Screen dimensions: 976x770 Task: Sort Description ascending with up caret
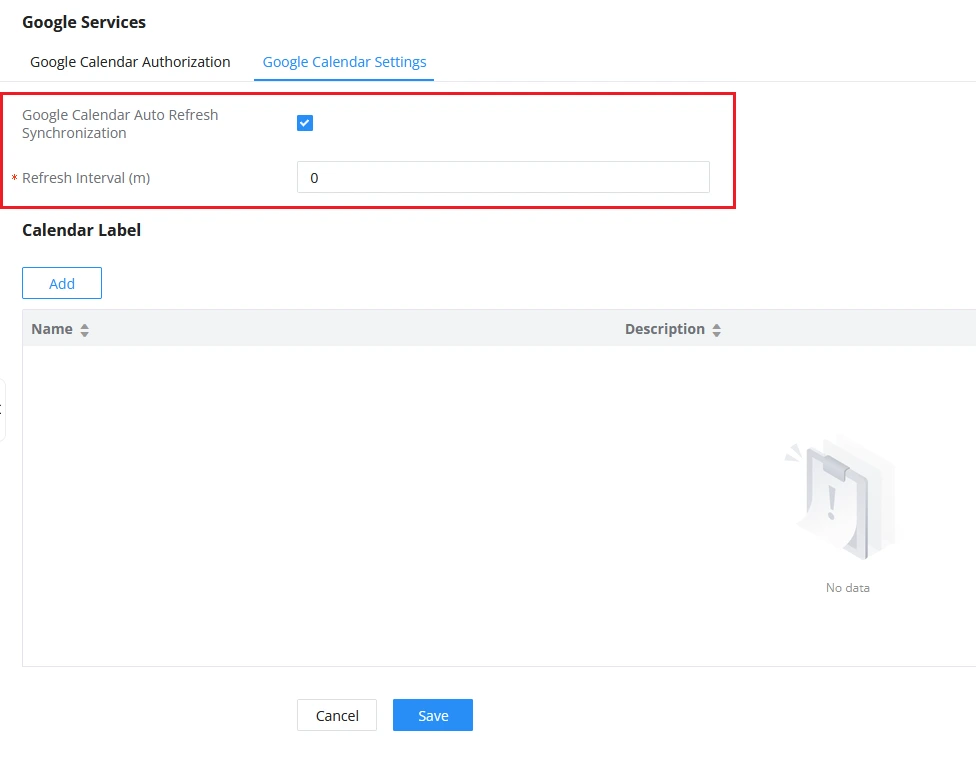click(716, 326)
